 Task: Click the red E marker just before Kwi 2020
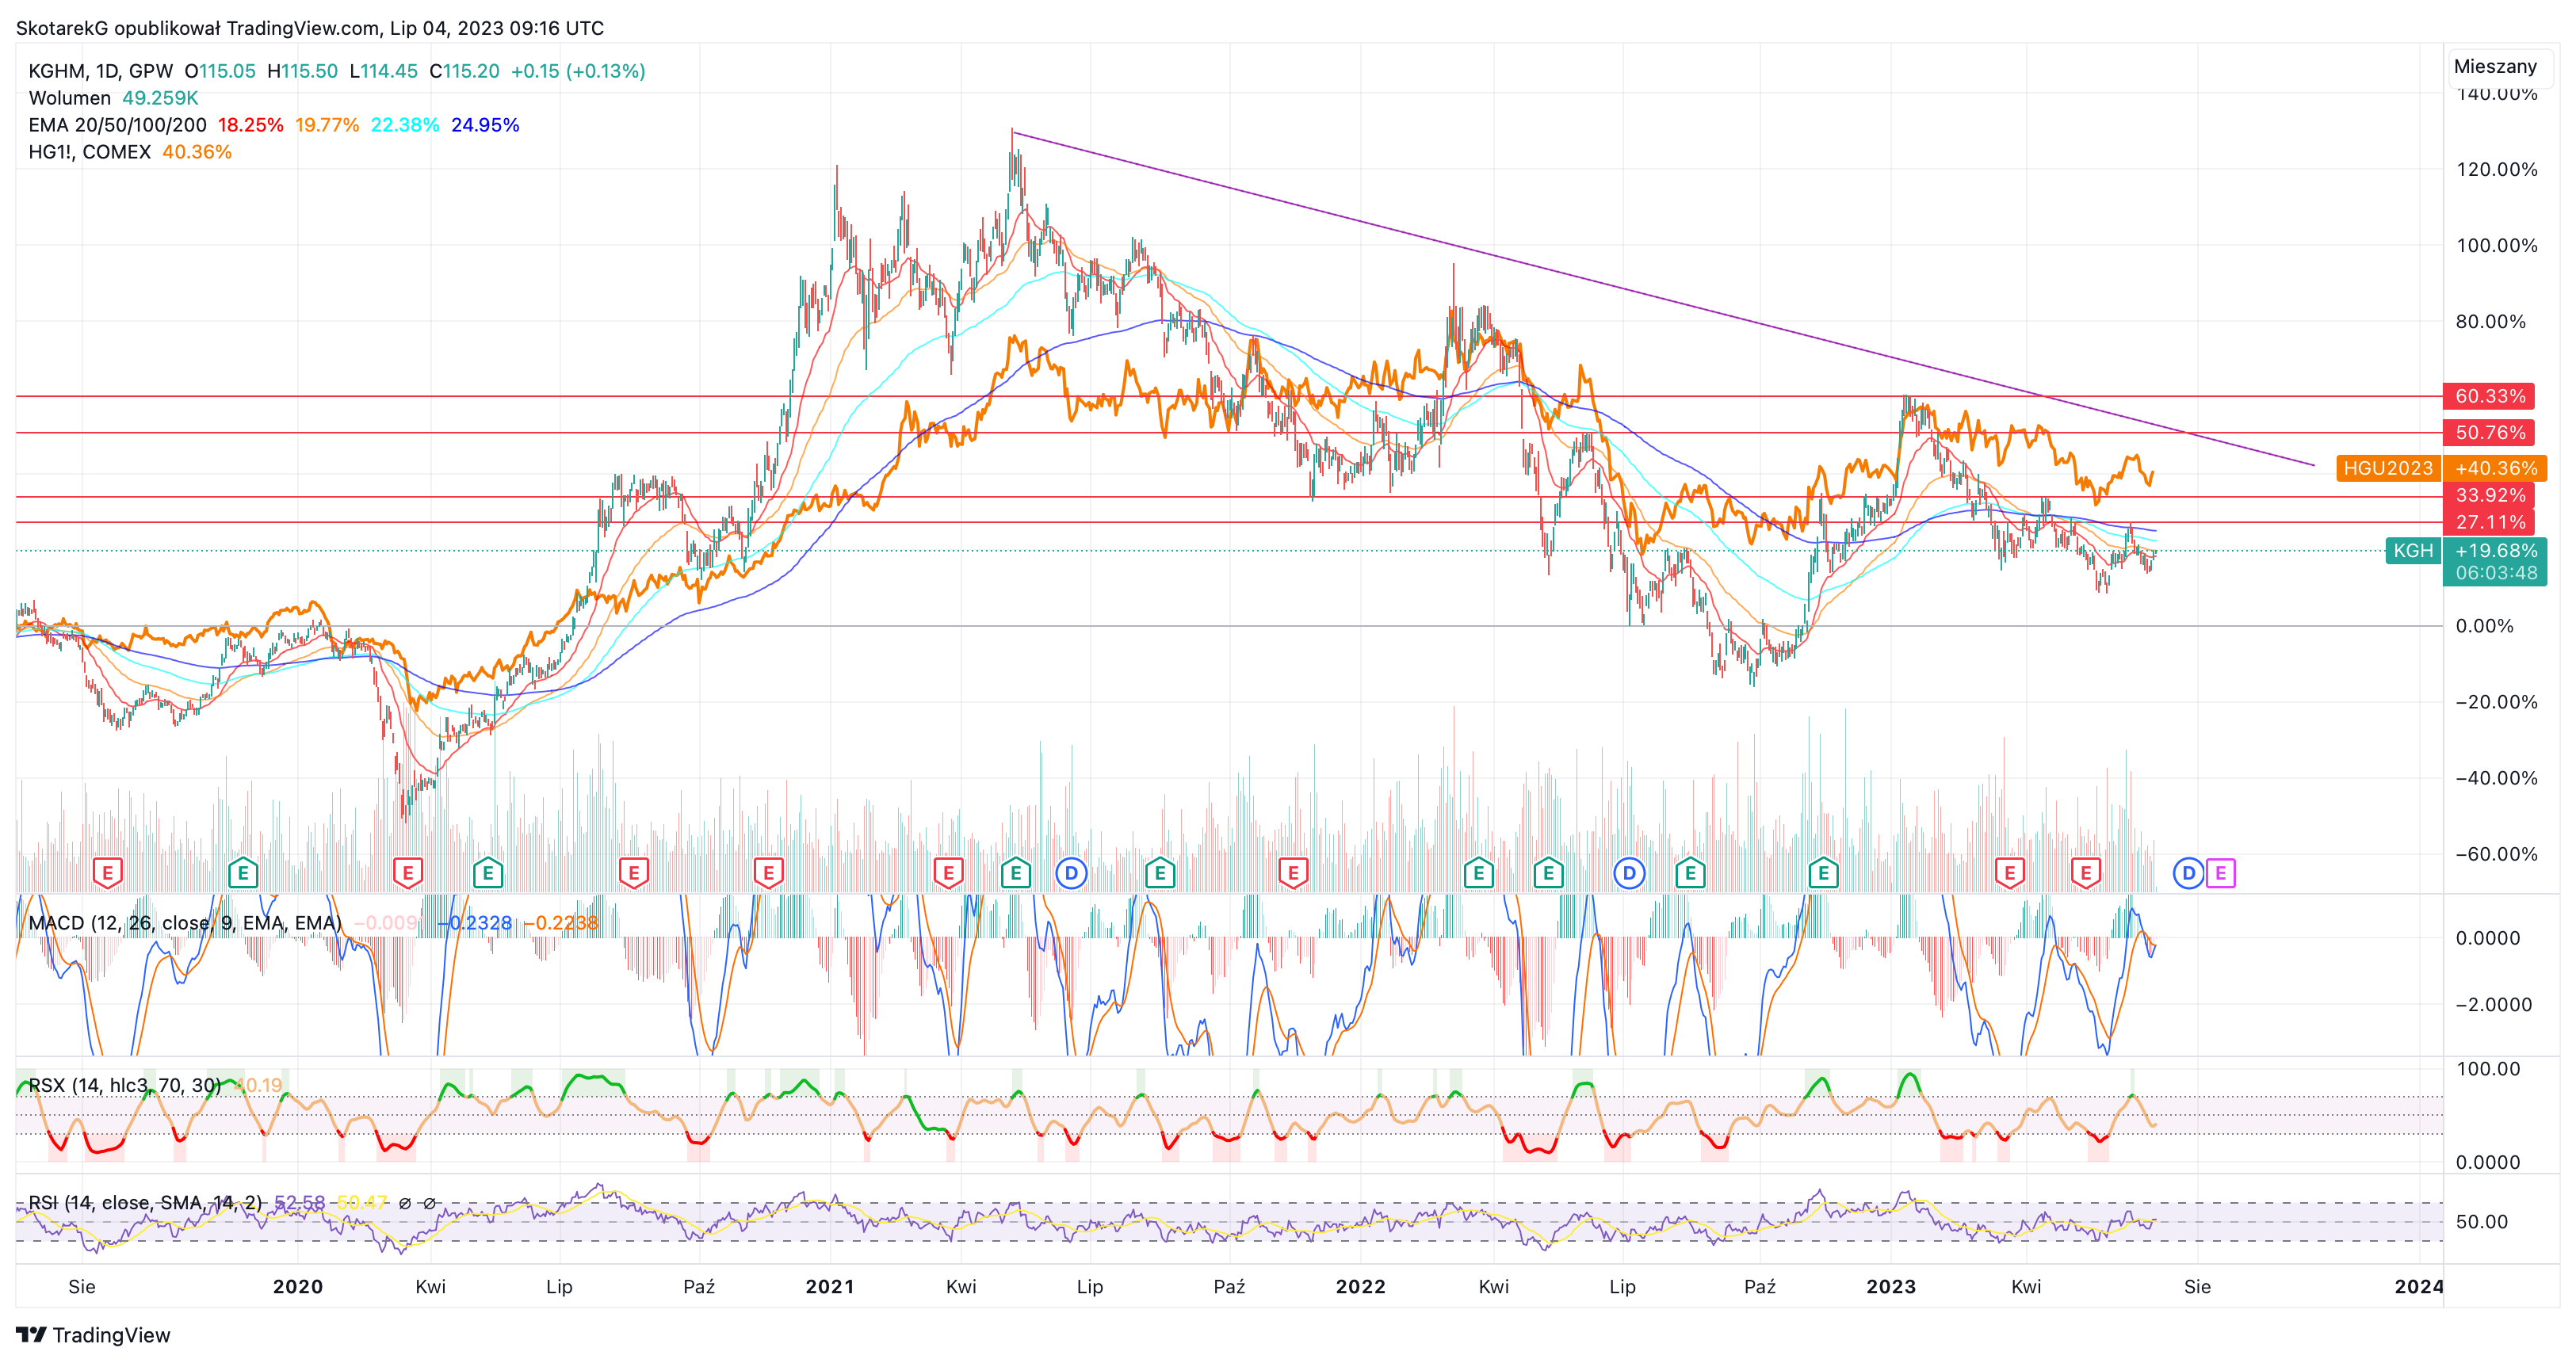click(x=407, y=873)
